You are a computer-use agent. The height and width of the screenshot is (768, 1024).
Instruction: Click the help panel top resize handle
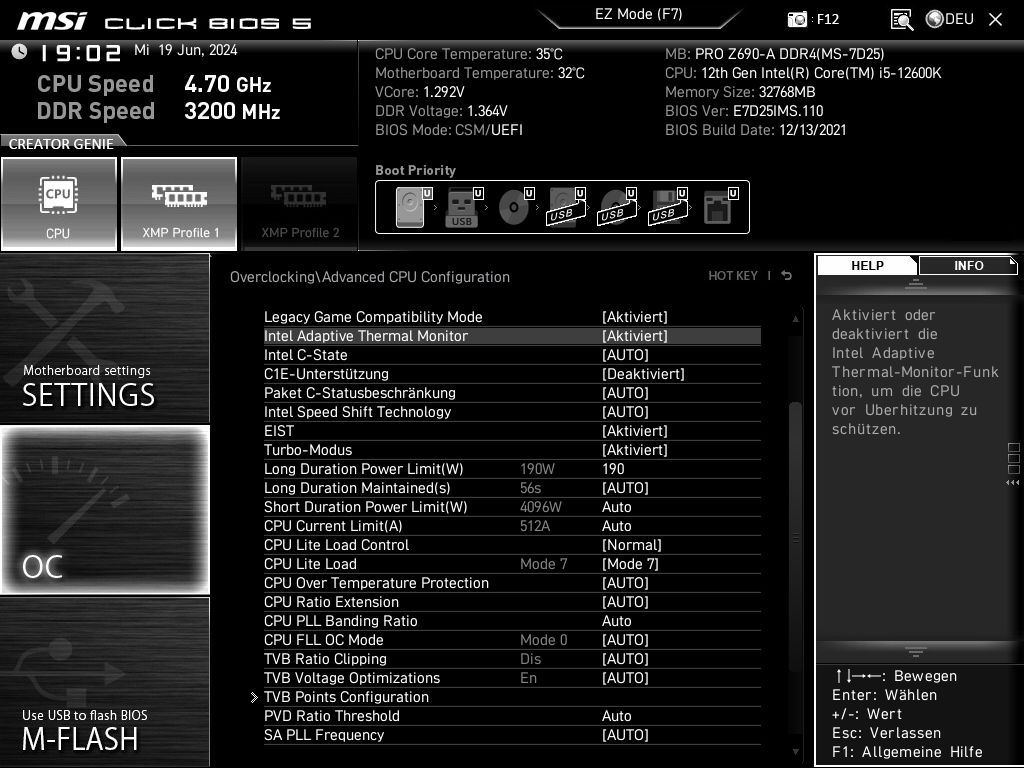tap(916, 284)
